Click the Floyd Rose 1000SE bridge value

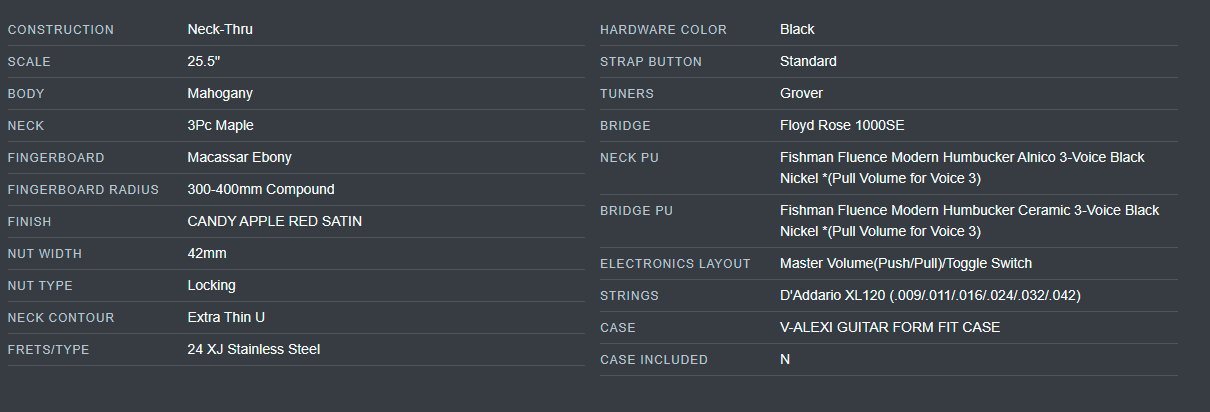point(842,125)
